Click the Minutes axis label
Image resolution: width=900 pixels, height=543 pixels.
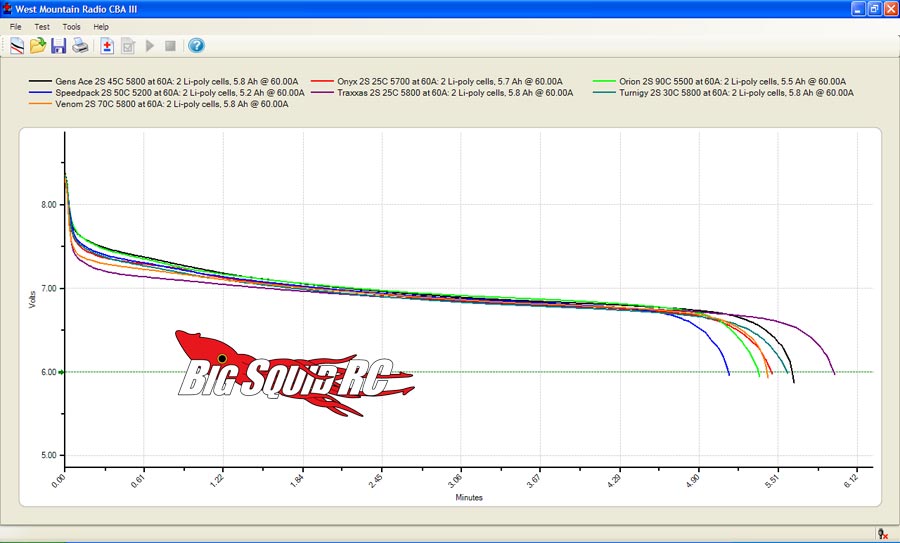pyautogui.click(x=469, y=498)
